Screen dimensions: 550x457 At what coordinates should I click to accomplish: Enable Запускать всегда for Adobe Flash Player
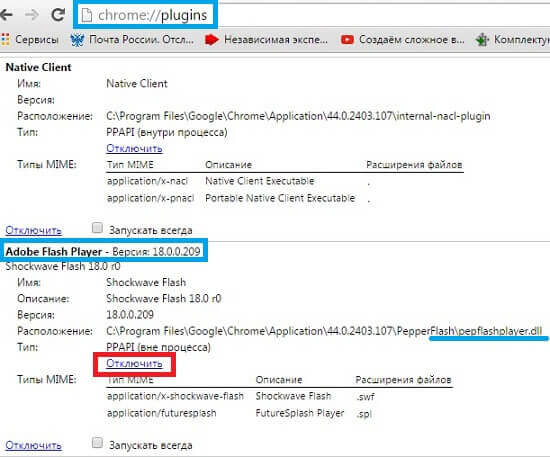(97, 443)
